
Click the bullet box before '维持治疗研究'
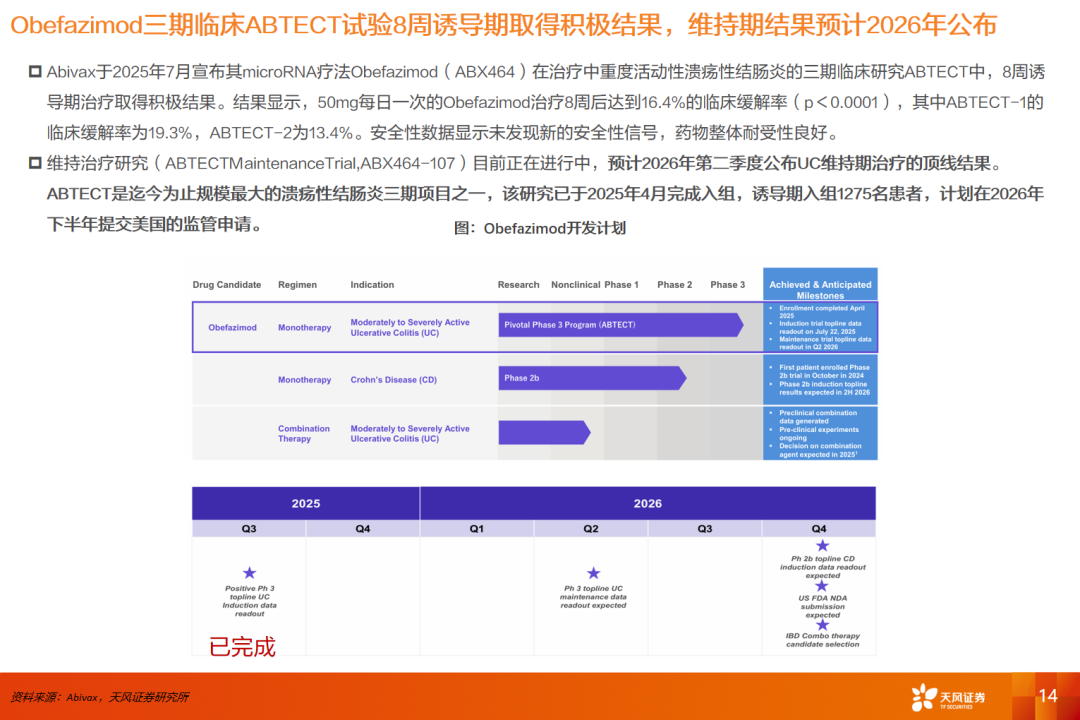[35, 163]
